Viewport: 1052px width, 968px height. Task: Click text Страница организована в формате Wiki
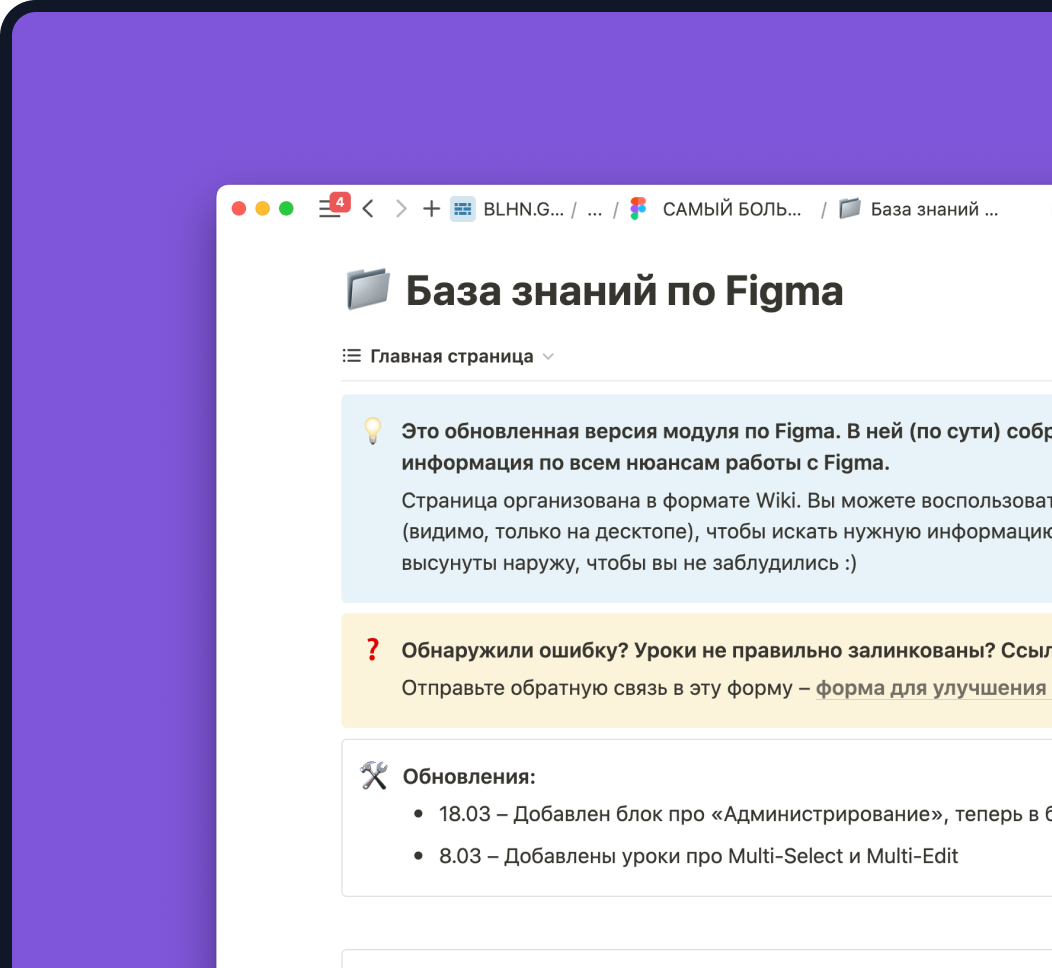[x=601, y=500]
